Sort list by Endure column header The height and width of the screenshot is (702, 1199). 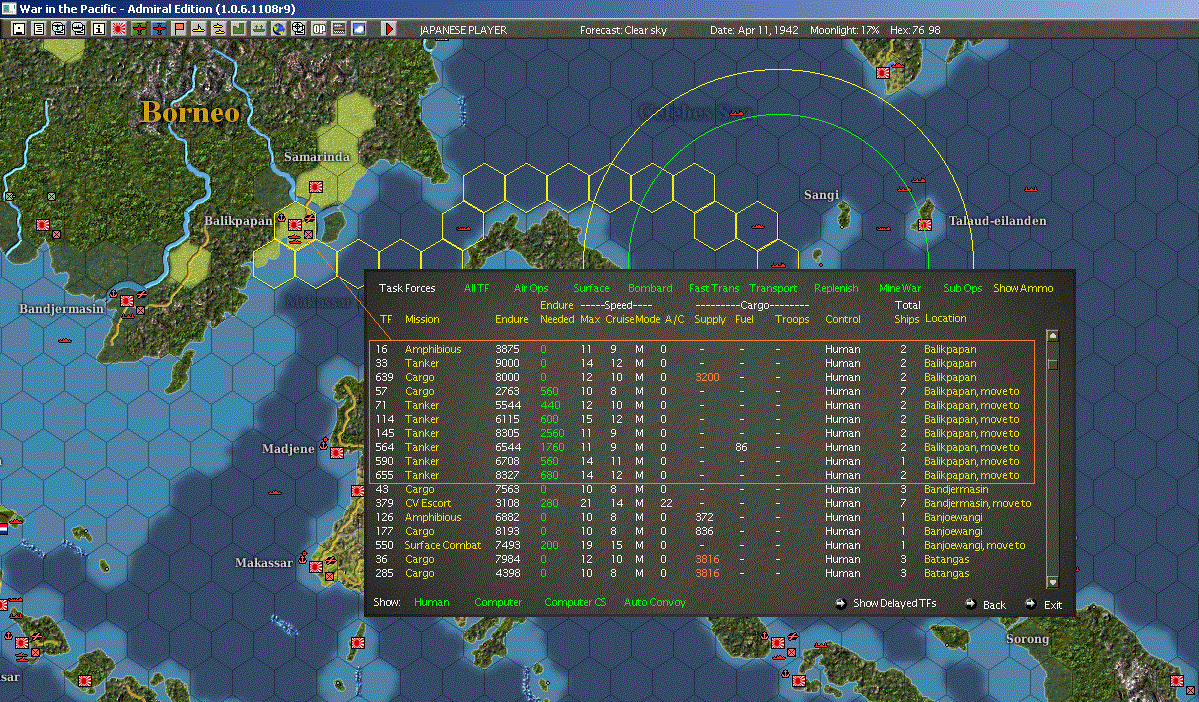click(512, 319)
